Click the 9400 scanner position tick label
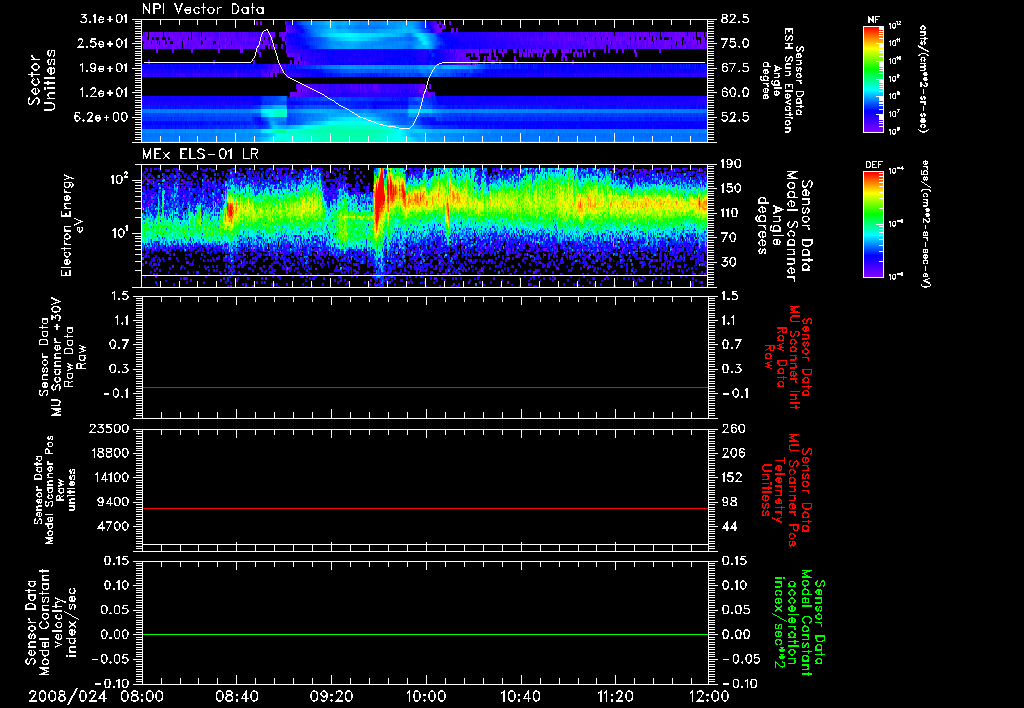 pyautogui.click(x=115, y=502)
